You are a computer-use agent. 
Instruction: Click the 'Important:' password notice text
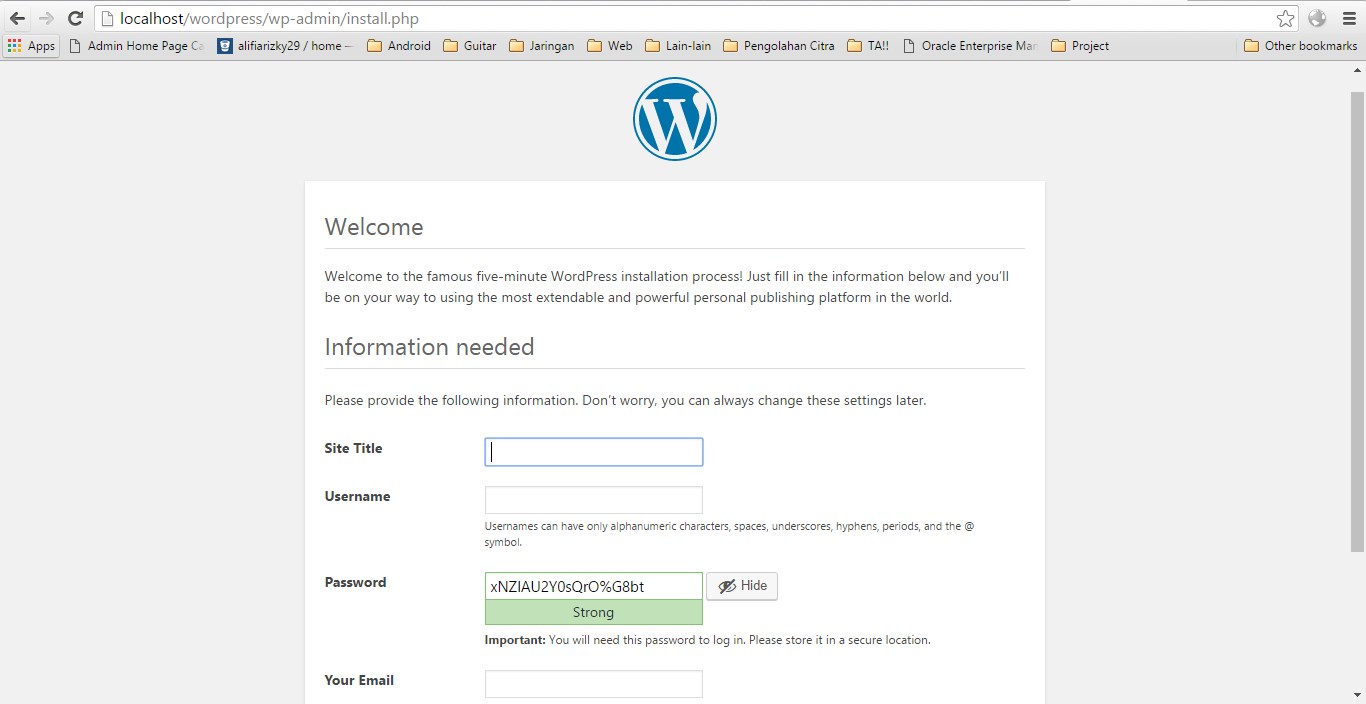click(707, 640)
